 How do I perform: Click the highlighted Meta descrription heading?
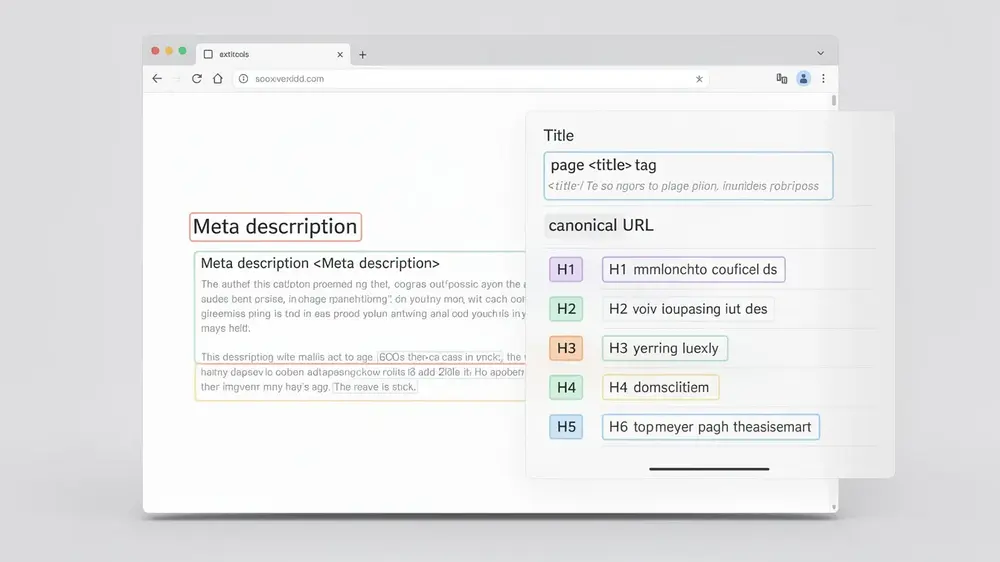[x=276, y=226]
